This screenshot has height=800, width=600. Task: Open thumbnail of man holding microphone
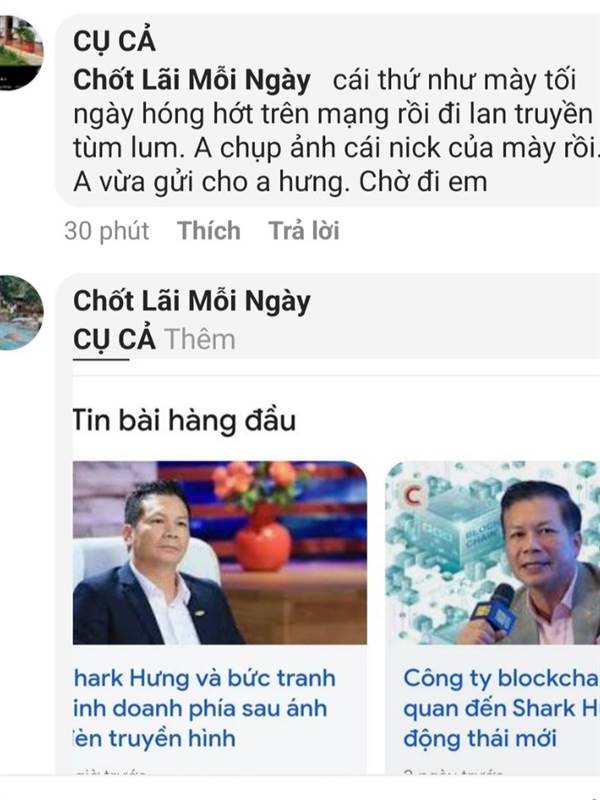tap(492, 553)
